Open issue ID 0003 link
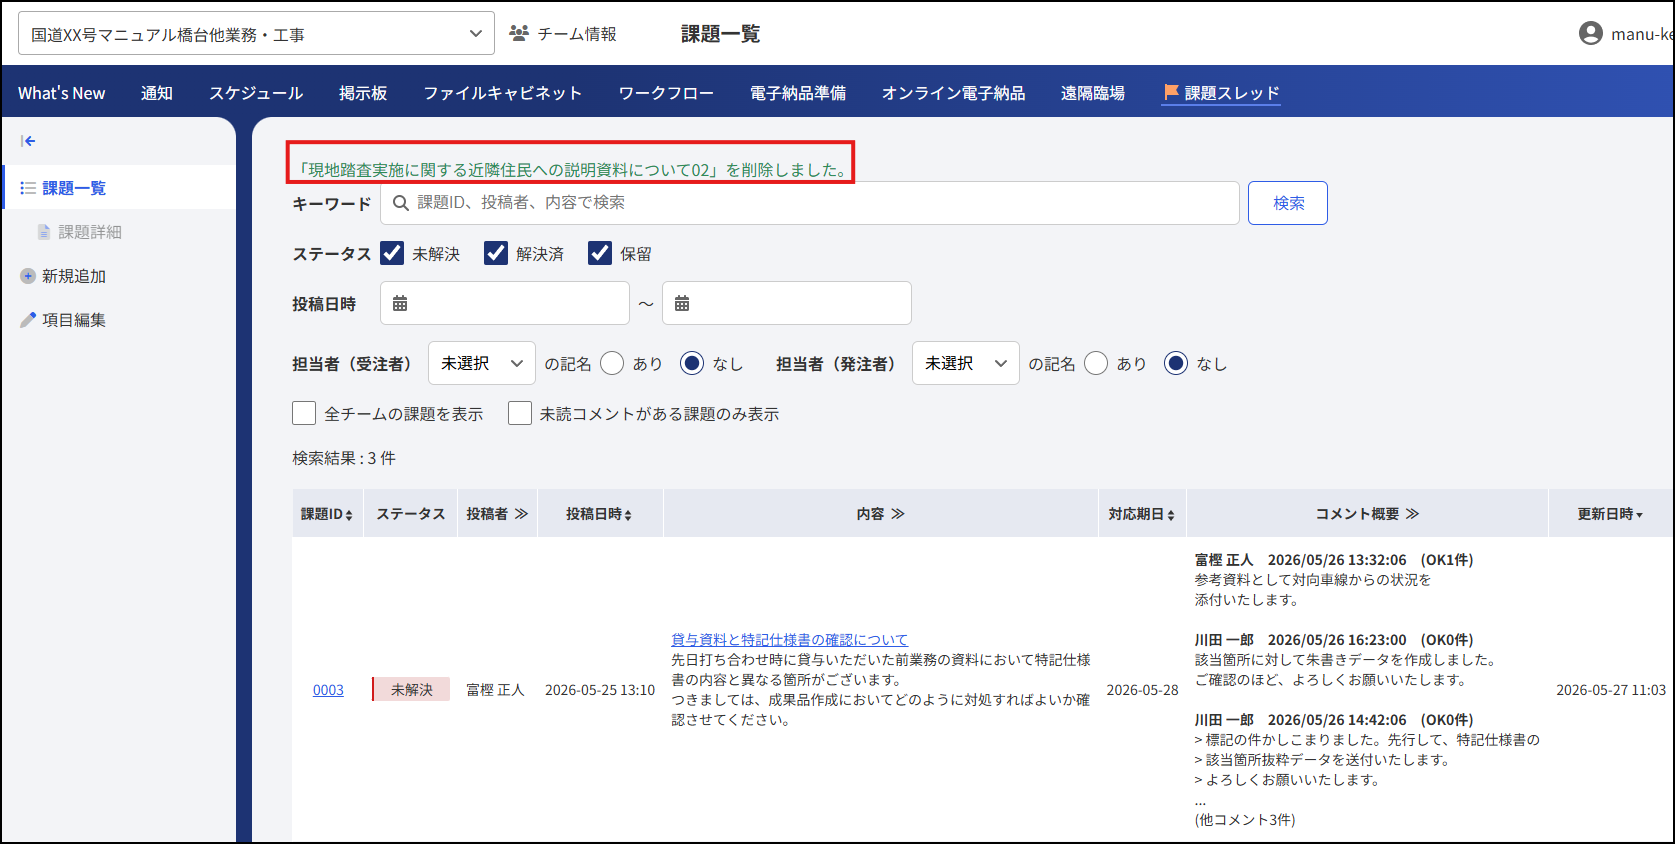Viewport: 1675px width, 844px height. pyautogui.click(x=328, y=690)
